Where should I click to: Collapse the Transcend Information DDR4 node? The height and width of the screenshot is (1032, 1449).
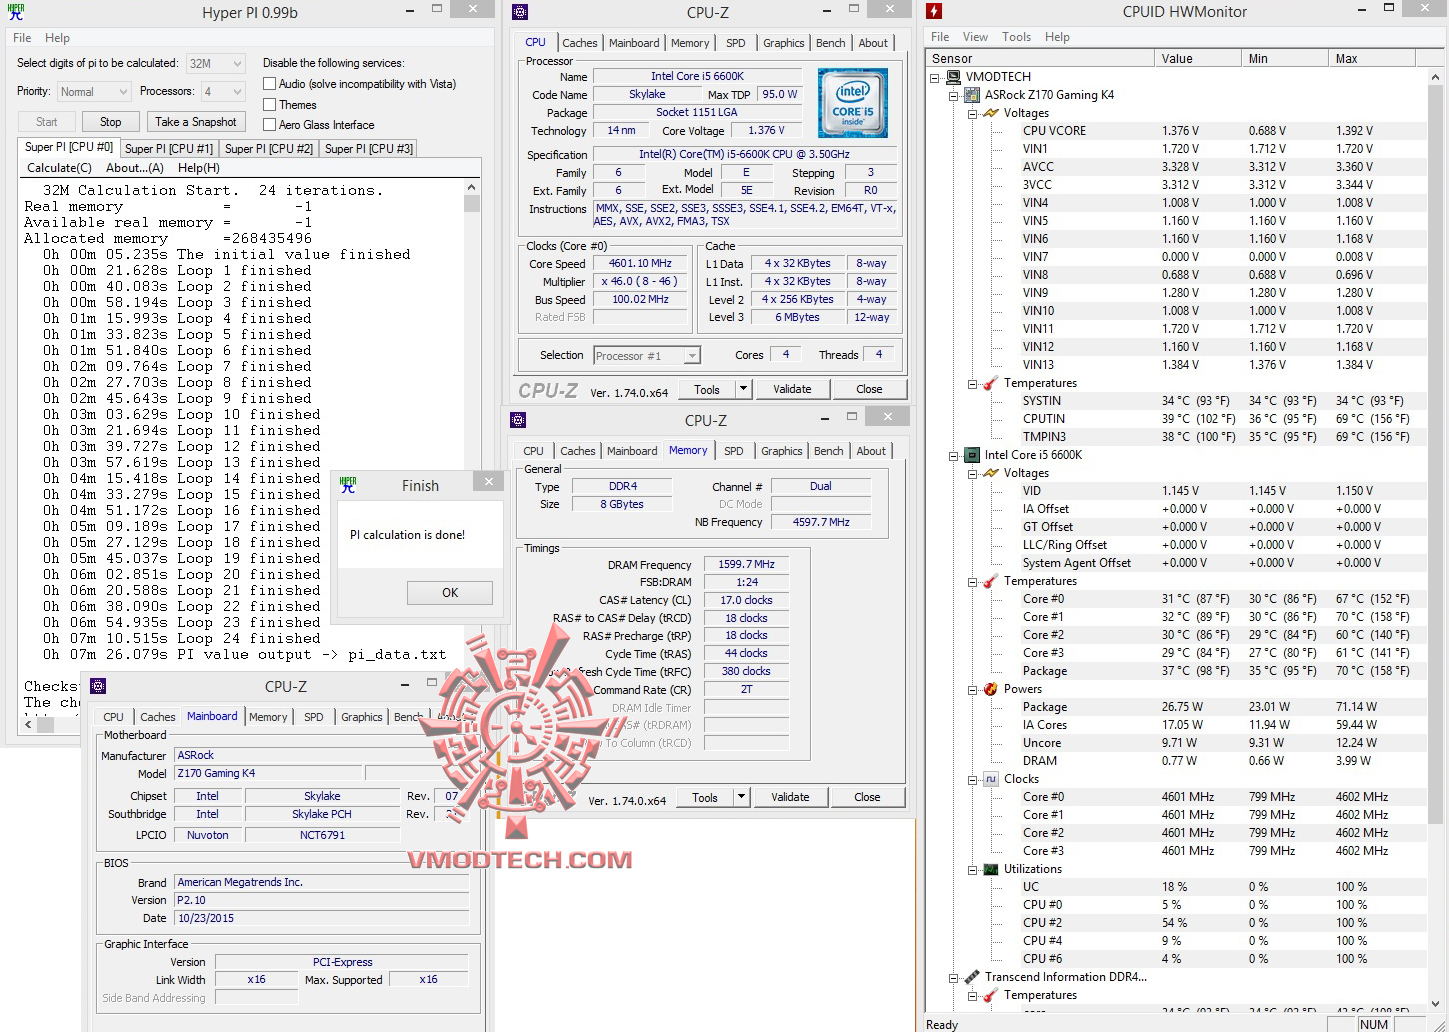coord(954,977)
